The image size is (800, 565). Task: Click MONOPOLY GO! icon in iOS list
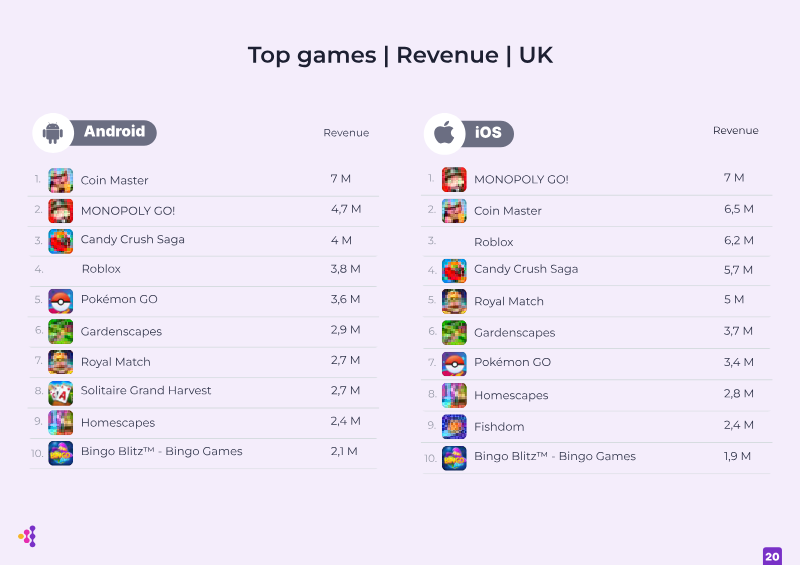click(x=454, y=179)
